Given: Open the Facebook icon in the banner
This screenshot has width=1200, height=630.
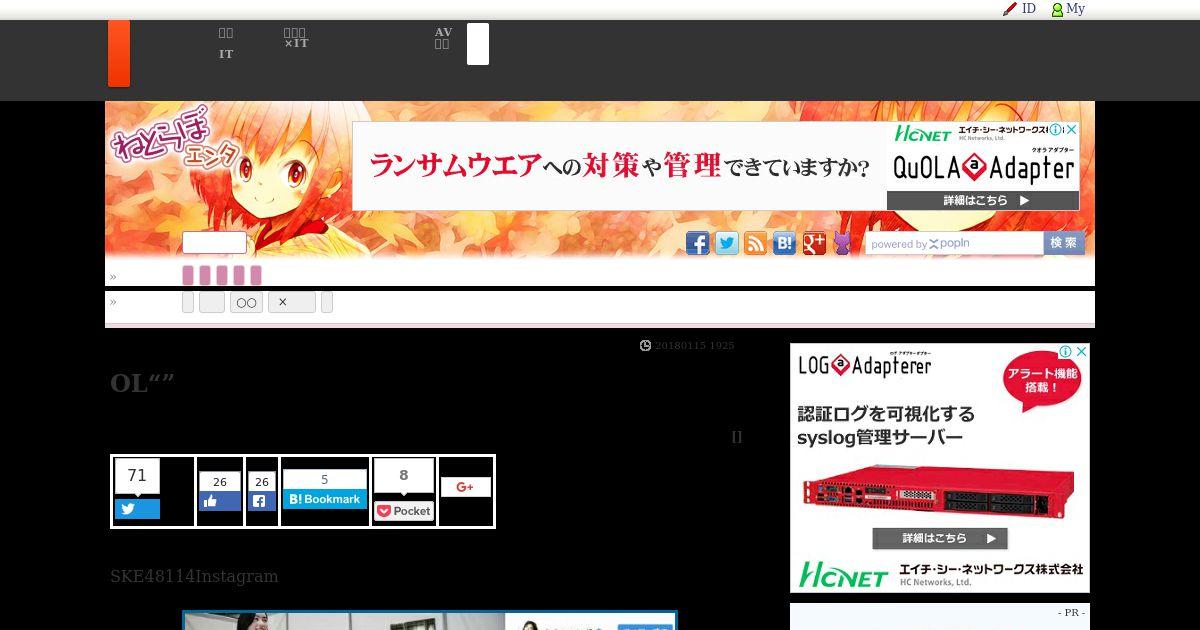Looking at the screenshot, I should coord(697,243).
